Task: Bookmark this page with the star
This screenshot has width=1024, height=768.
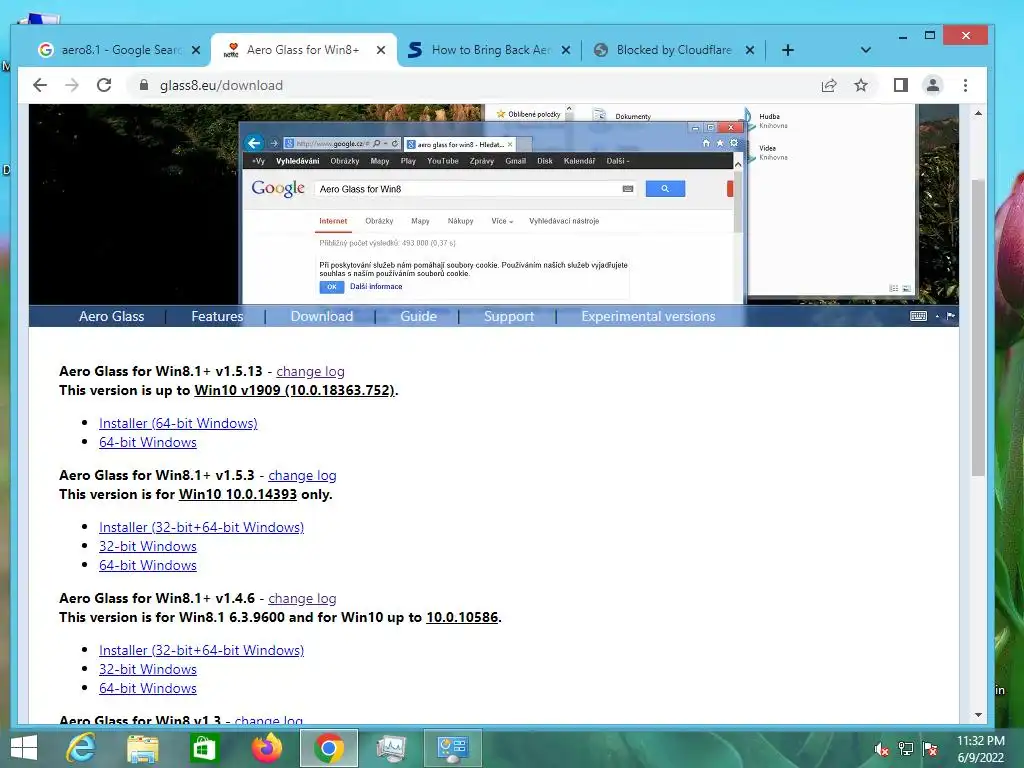Action: click(861, 86)
